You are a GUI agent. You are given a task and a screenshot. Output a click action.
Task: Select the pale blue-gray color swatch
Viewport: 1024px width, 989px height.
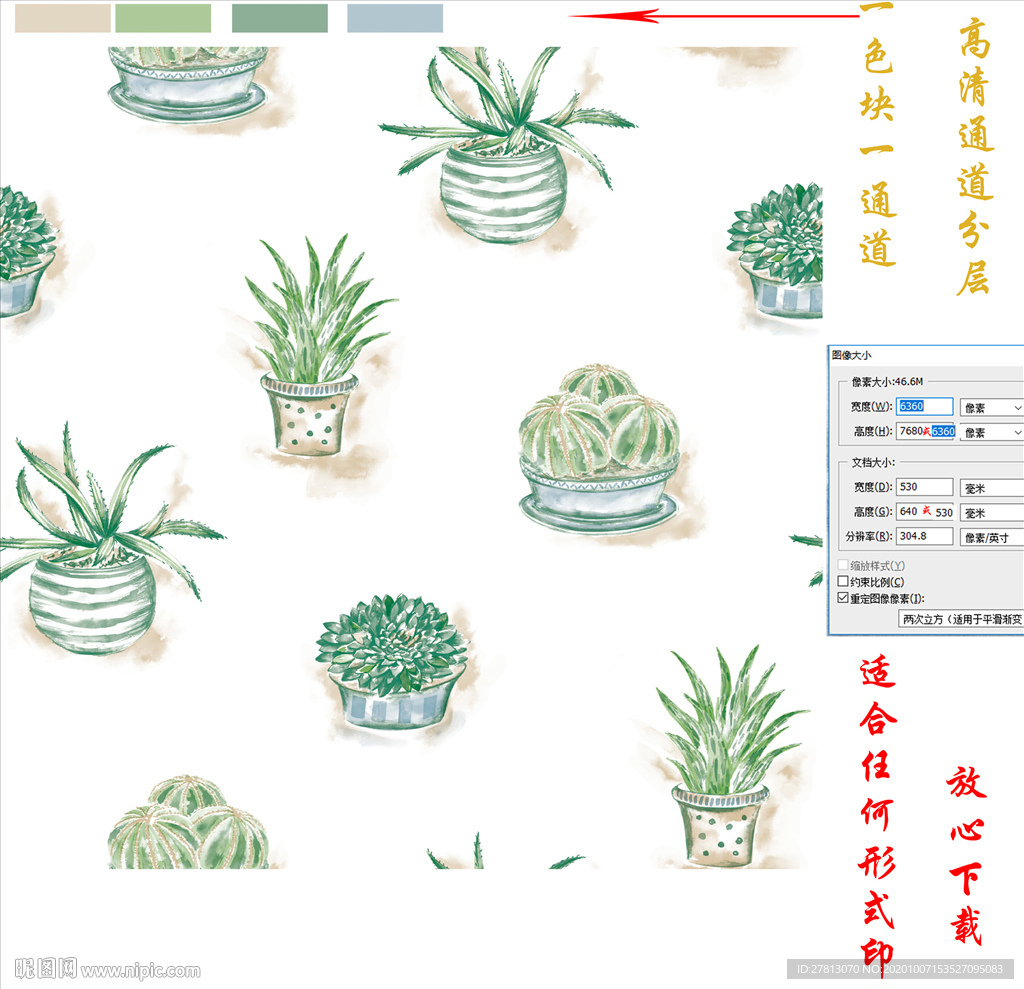[395, 18]
